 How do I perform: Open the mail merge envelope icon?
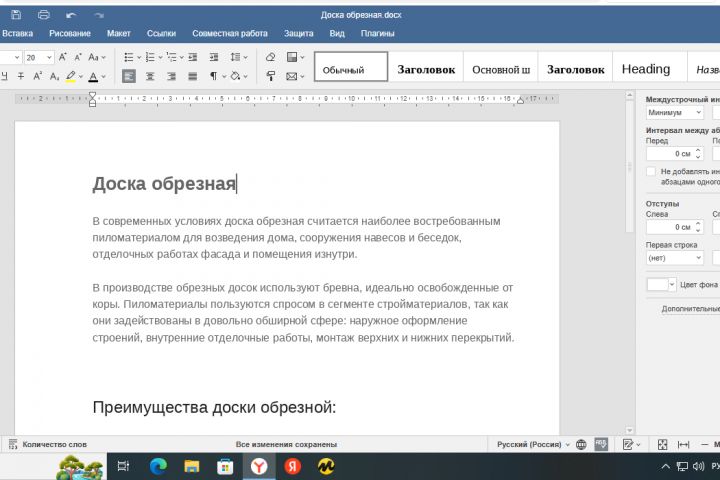pos(292,76)
